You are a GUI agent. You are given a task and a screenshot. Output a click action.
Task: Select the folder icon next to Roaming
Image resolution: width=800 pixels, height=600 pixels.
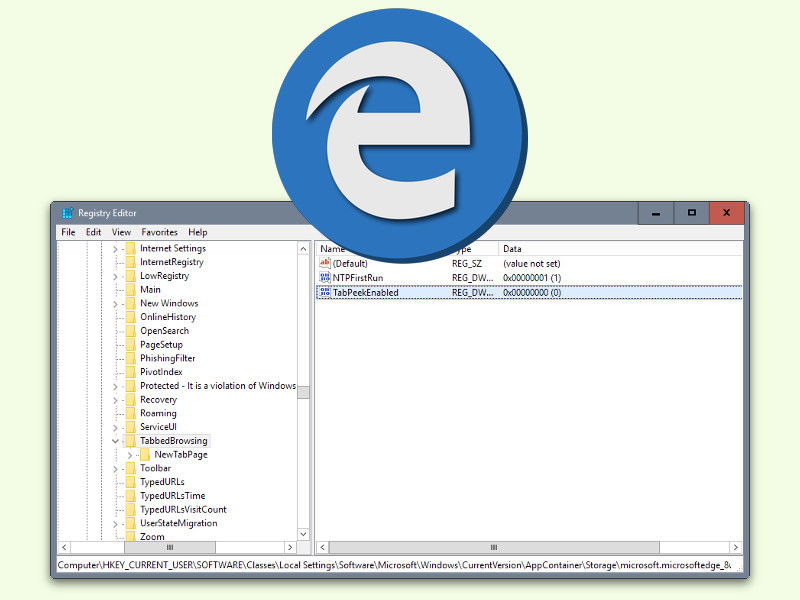pyautogui.click(x=131, y=414)
